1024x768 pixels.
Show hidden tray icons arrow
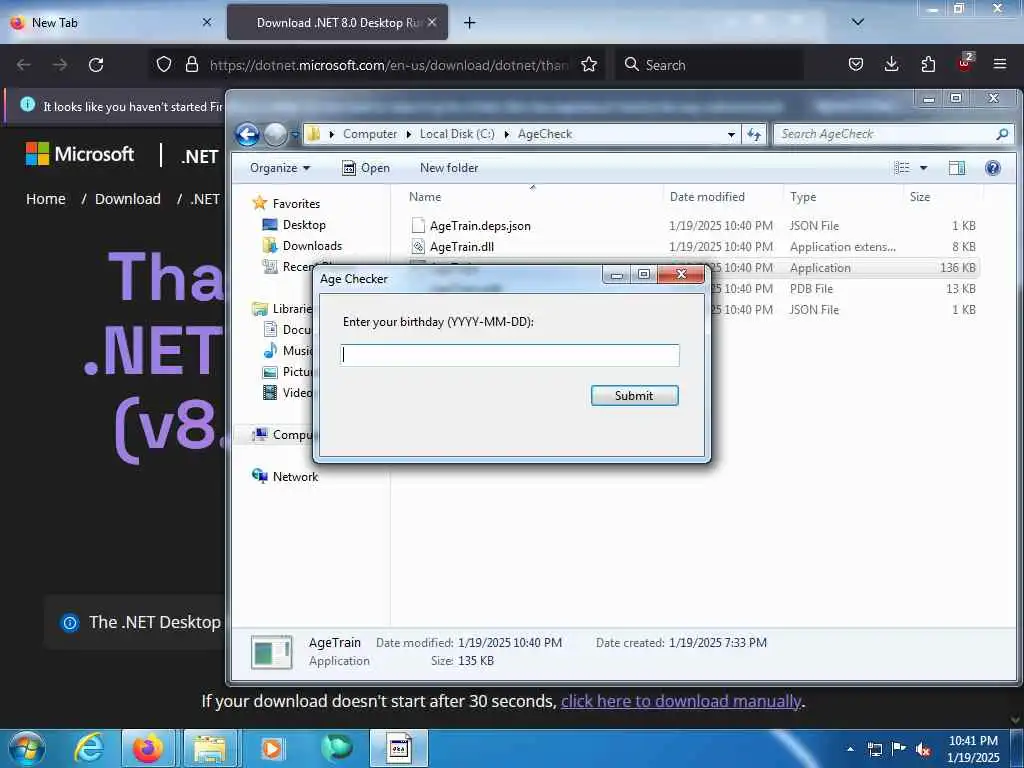(850, 749)
